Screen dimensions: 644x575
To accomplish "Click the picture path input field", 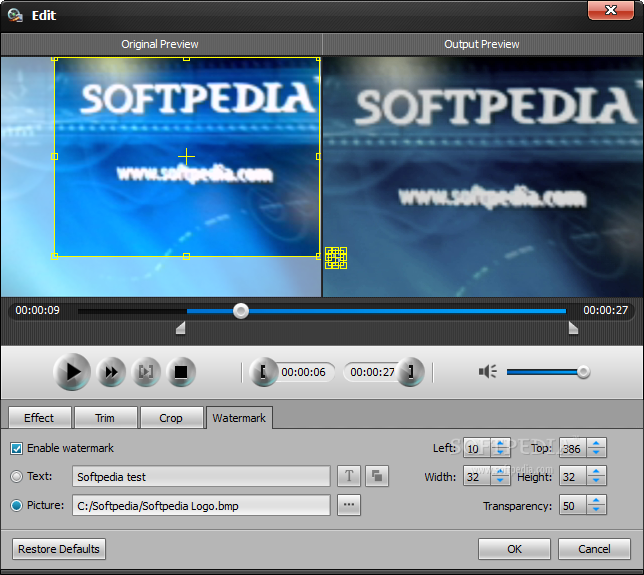I will pyautogui.click(x=201, y=505).
